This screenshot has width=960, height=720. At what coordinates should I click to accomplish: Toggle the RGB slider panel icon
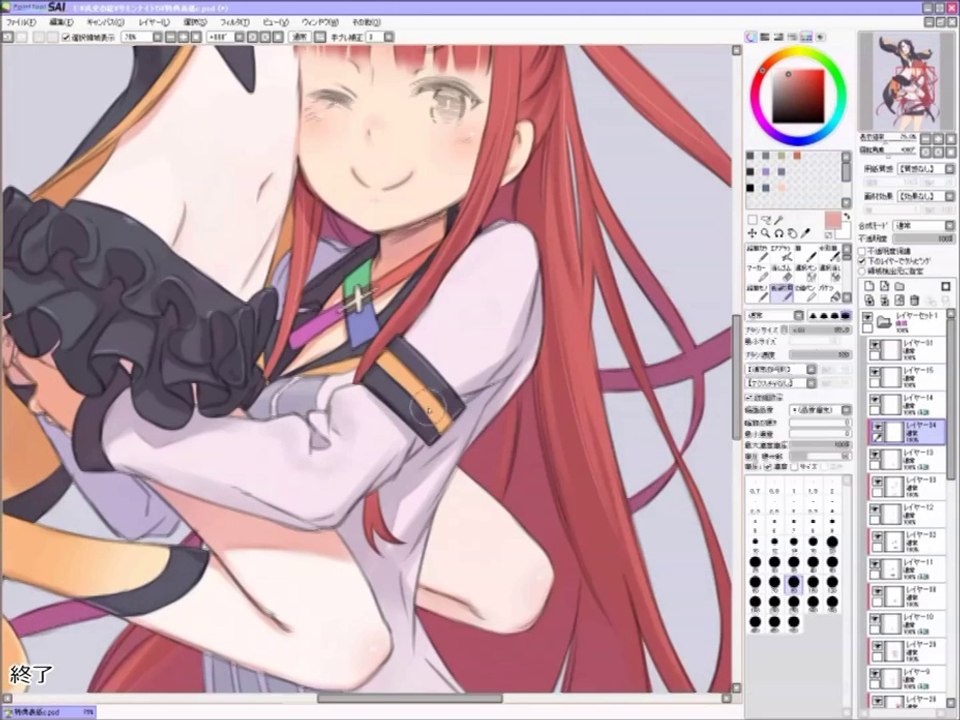coord(765,37)
